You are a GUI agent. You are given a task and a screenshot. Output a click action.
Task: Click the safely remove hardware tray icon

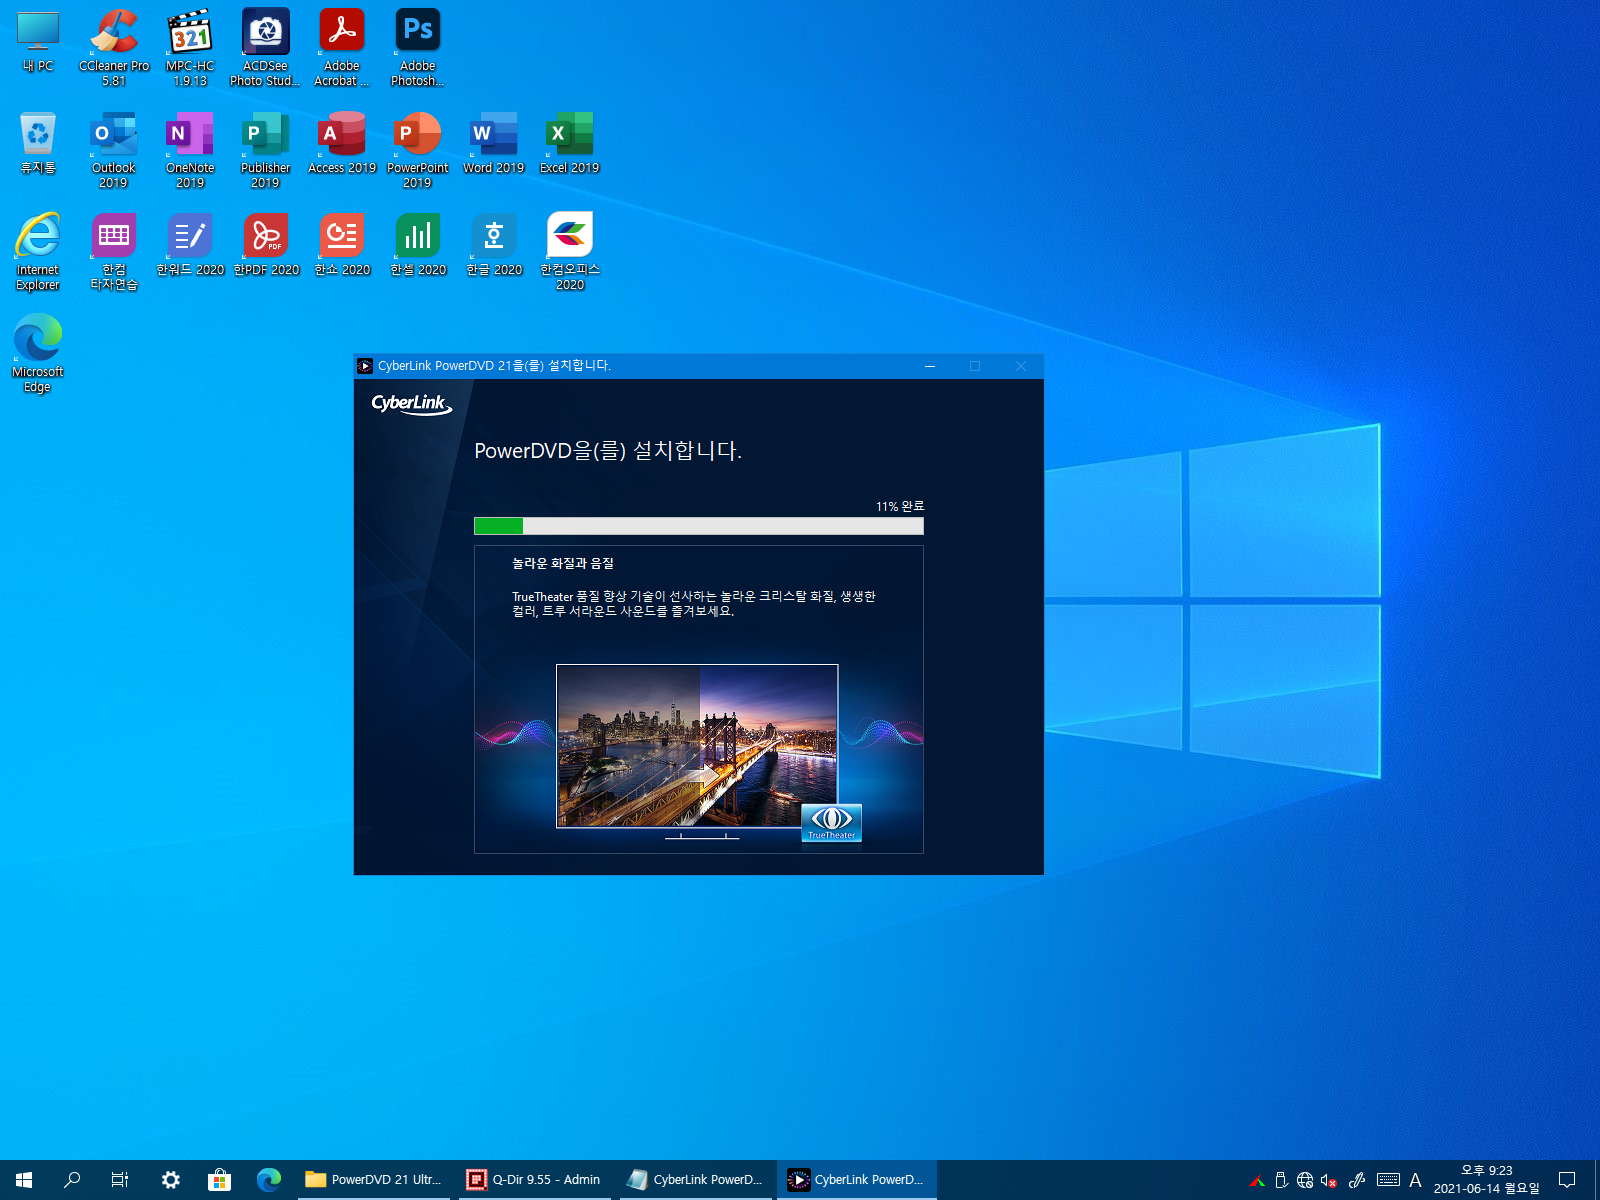coord(1281,1180)
